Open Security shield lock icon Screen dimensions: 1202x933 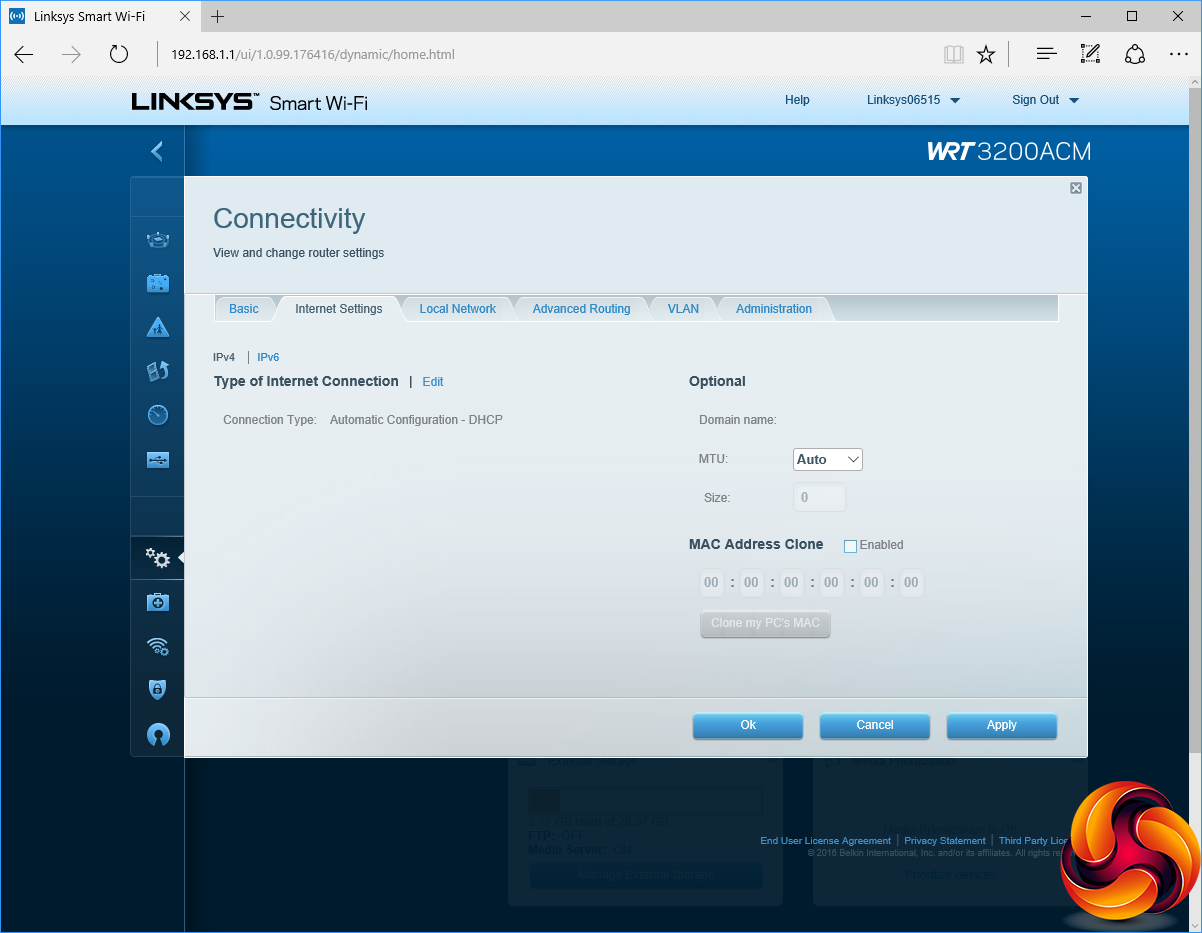(157, 689)
